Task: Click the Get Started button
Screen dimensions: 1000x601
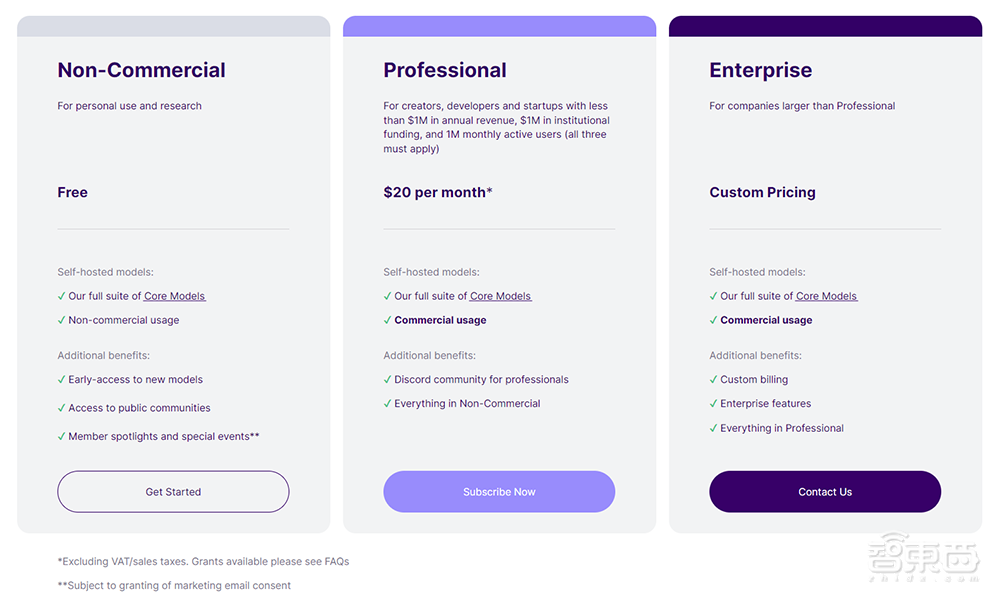Action: pyautogui.click(x=173, y=492)
